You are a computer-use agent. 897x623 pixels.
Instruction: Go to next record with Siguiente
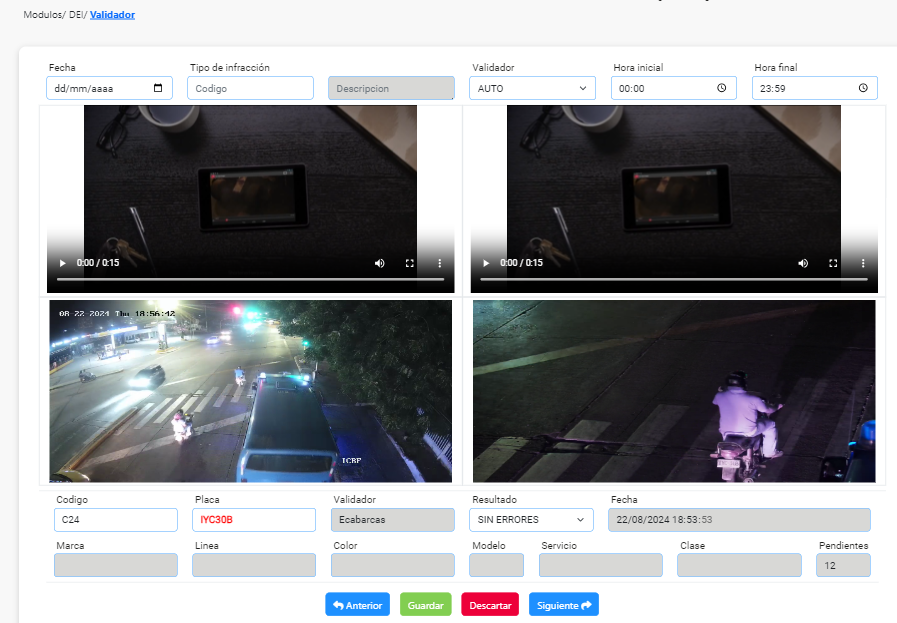tap(564, 605)
